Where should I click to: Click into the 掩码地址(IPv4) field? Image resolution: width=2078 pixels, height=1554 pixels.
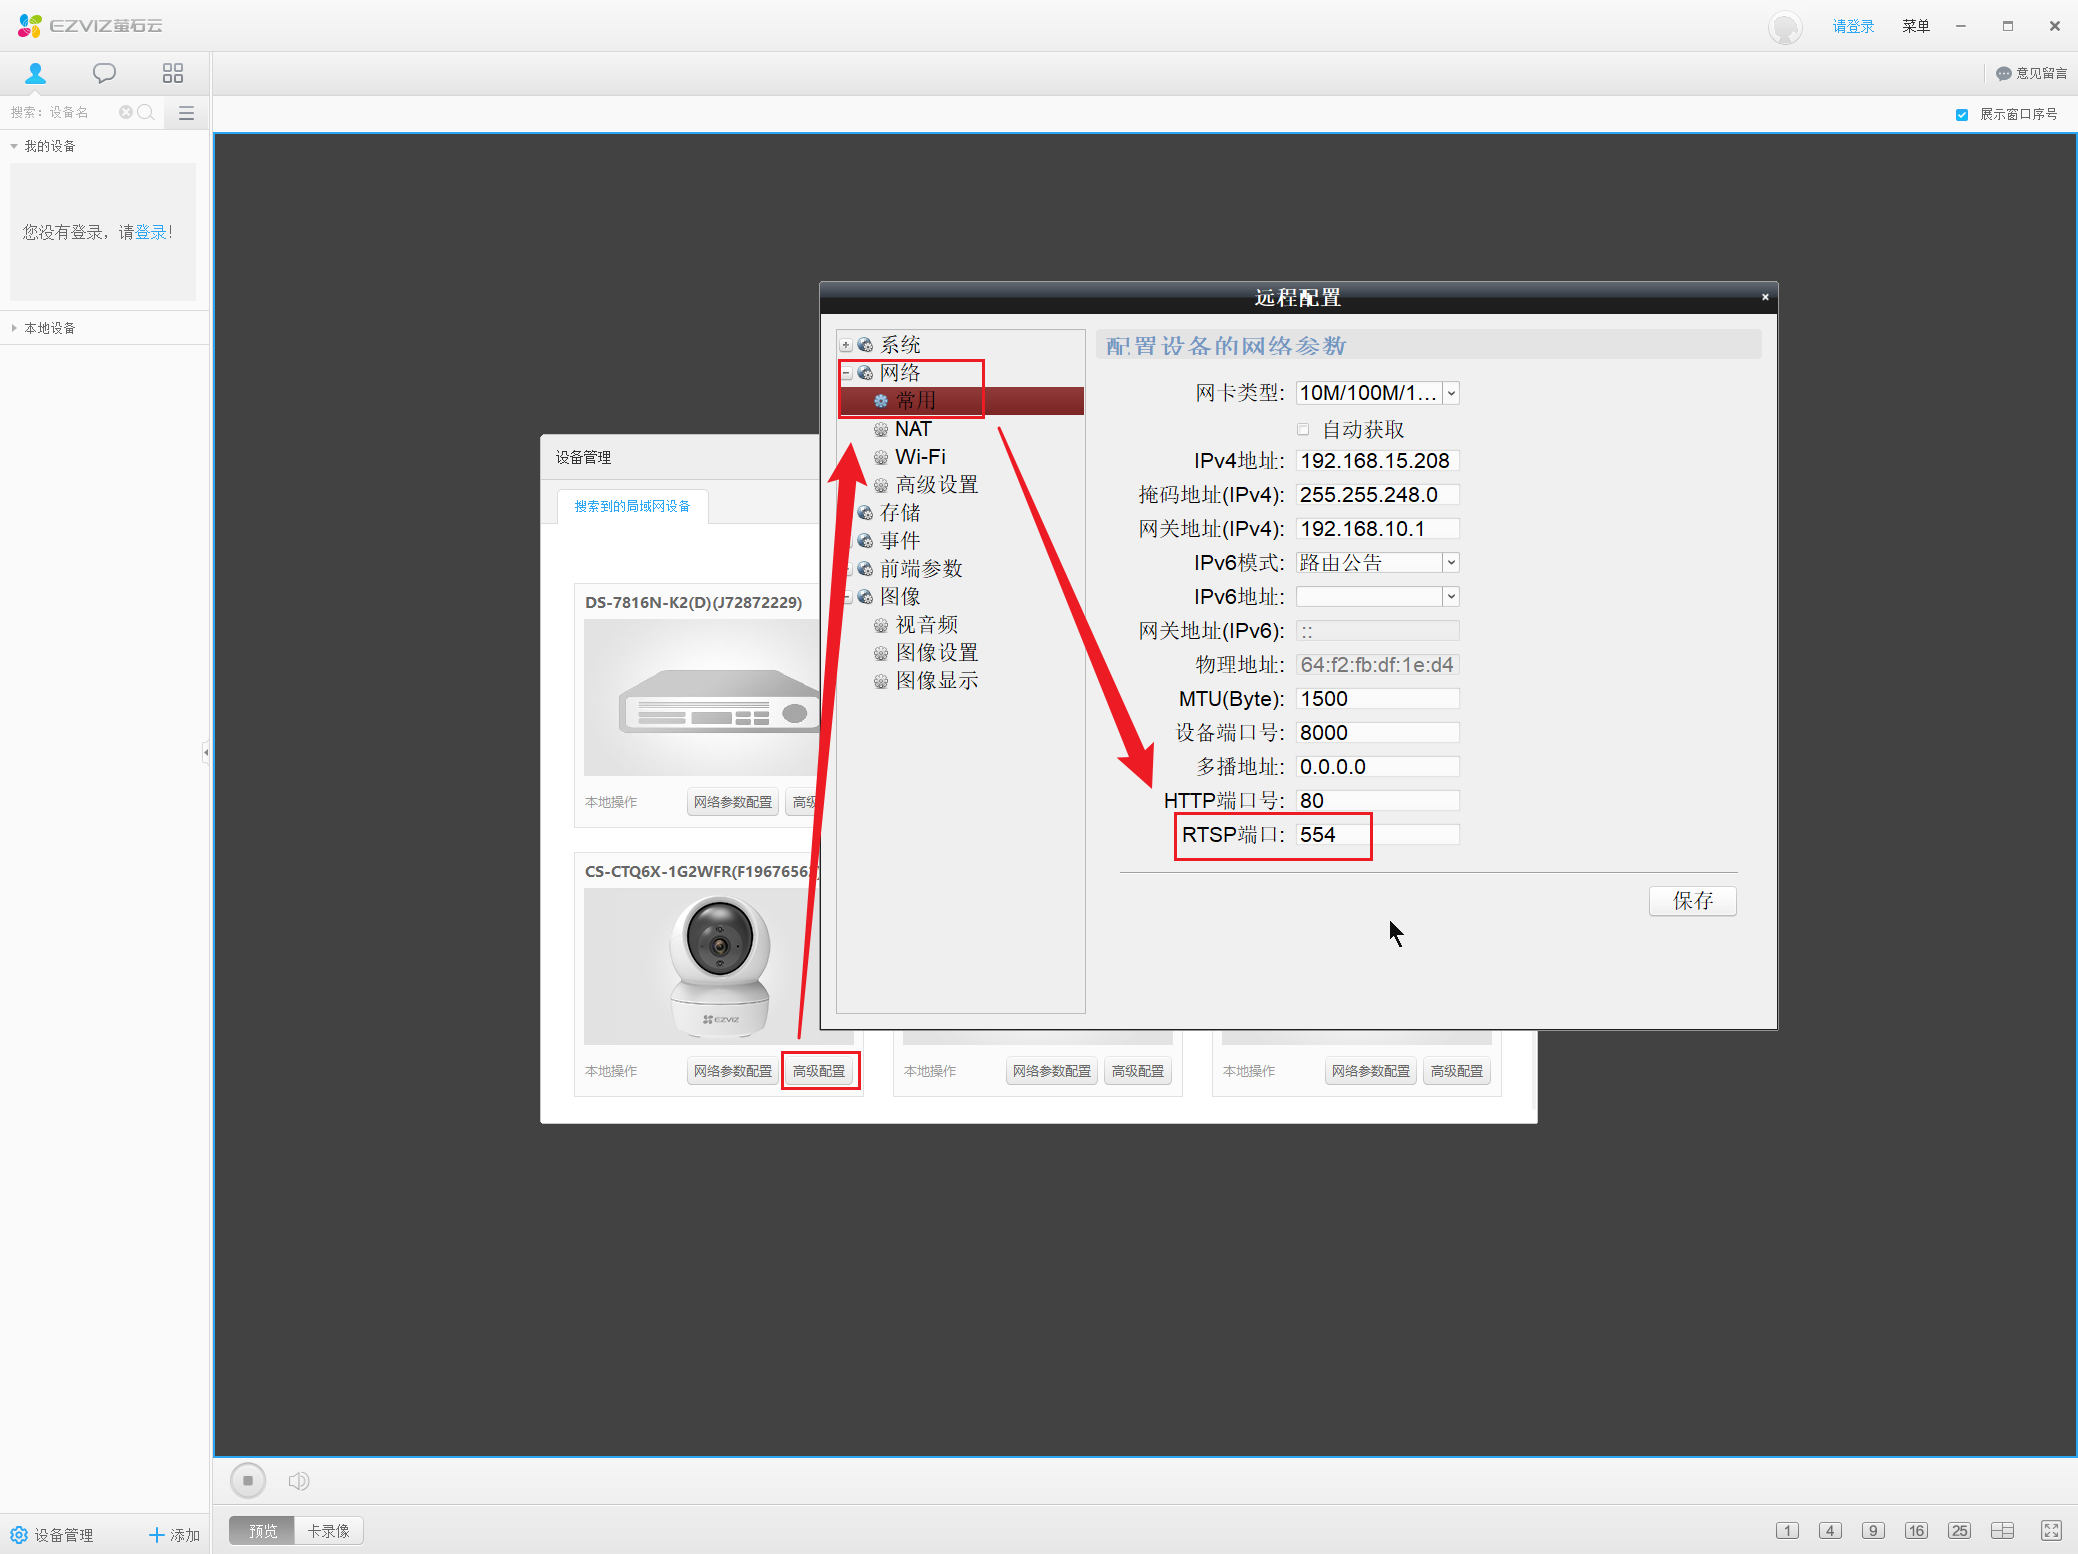coord(1377,495)
